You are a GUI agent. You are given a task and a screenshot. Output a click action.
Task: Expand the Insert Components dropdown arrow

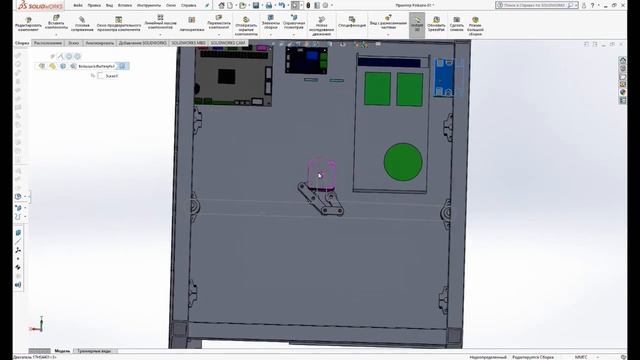point(56,35)
